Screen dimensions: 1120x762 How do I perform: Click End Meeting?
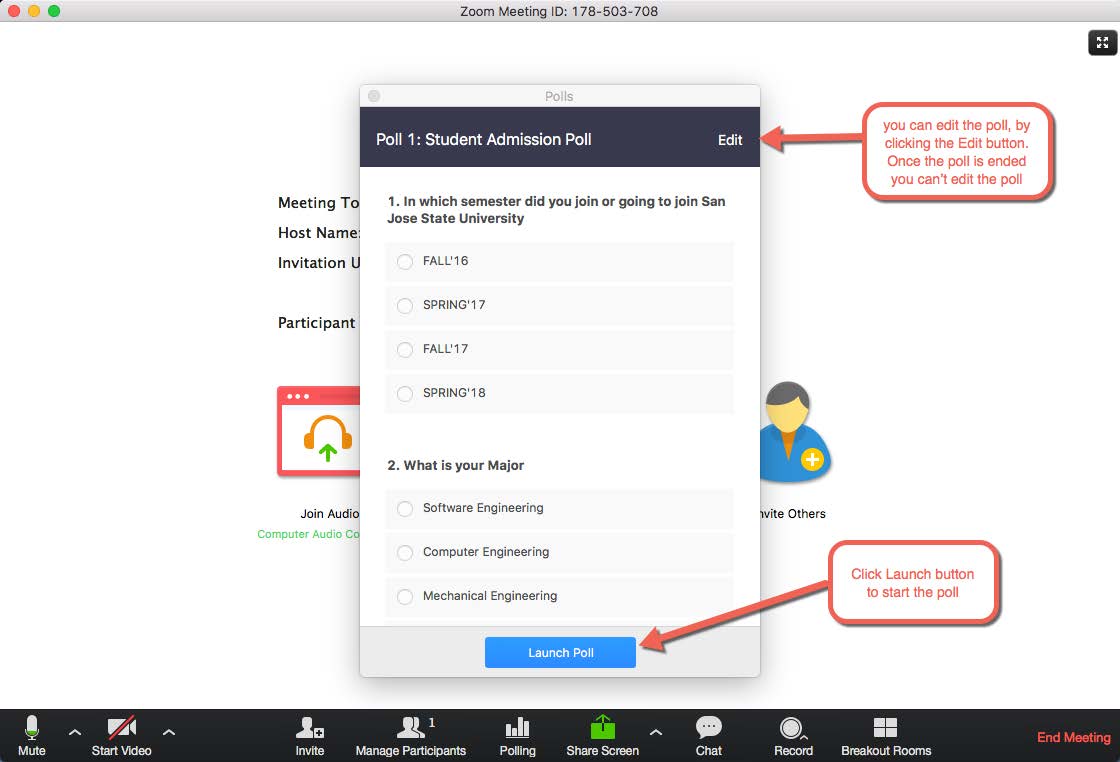click(1073, 737)
